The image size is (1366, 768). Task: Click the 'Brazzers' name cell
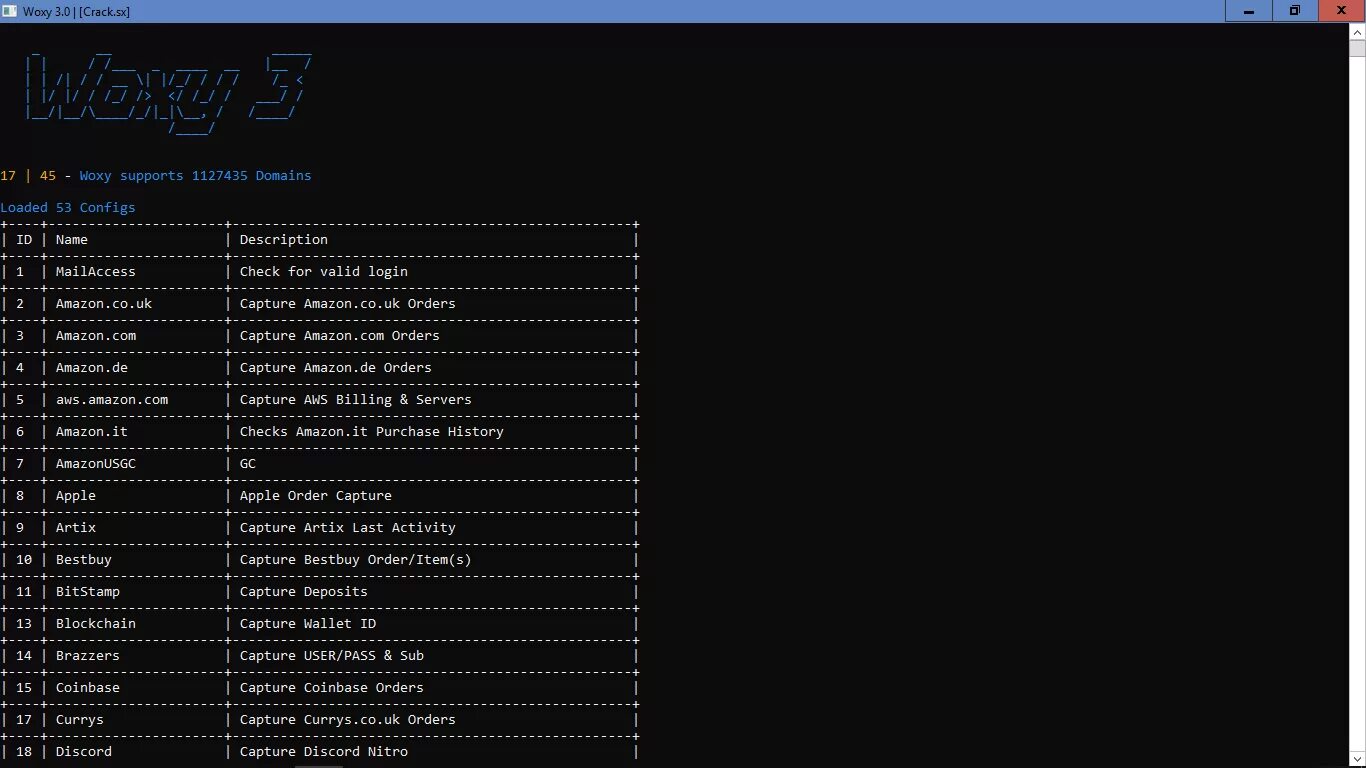[88, 656]
